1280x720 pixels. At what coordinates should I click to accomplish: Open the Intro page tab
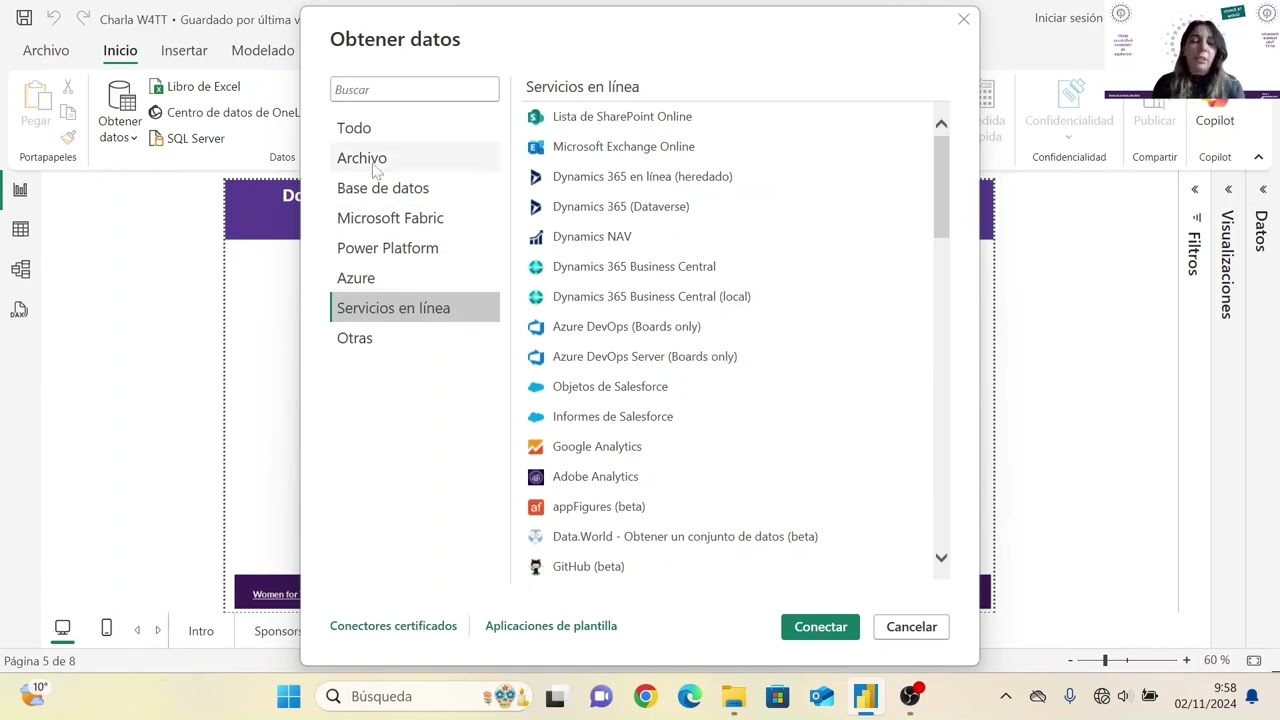click(201, 631)
